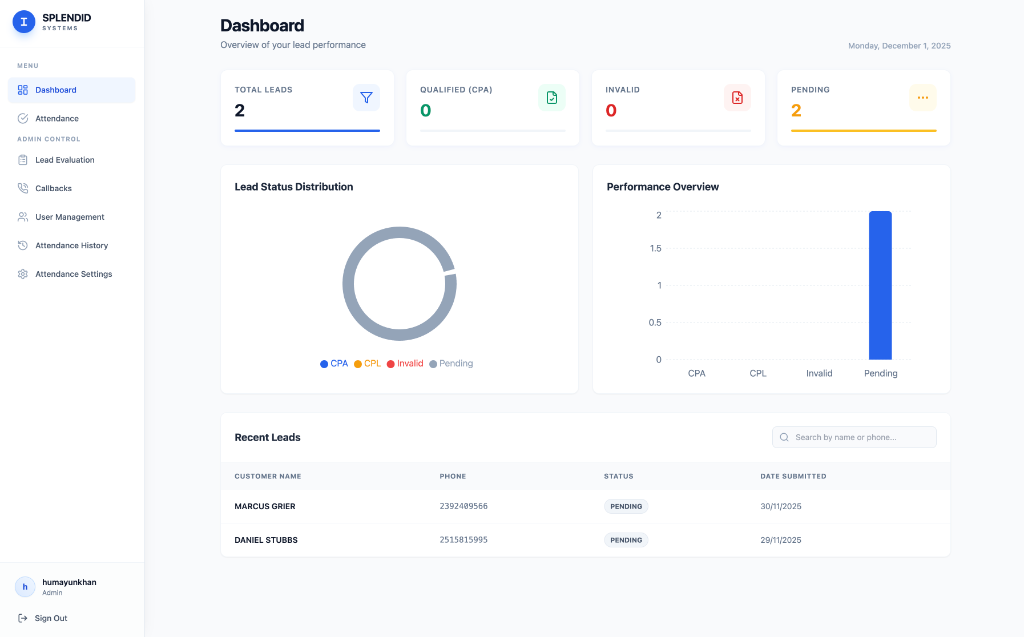
Task: Go to User Management page
Action: coord(70,217)
